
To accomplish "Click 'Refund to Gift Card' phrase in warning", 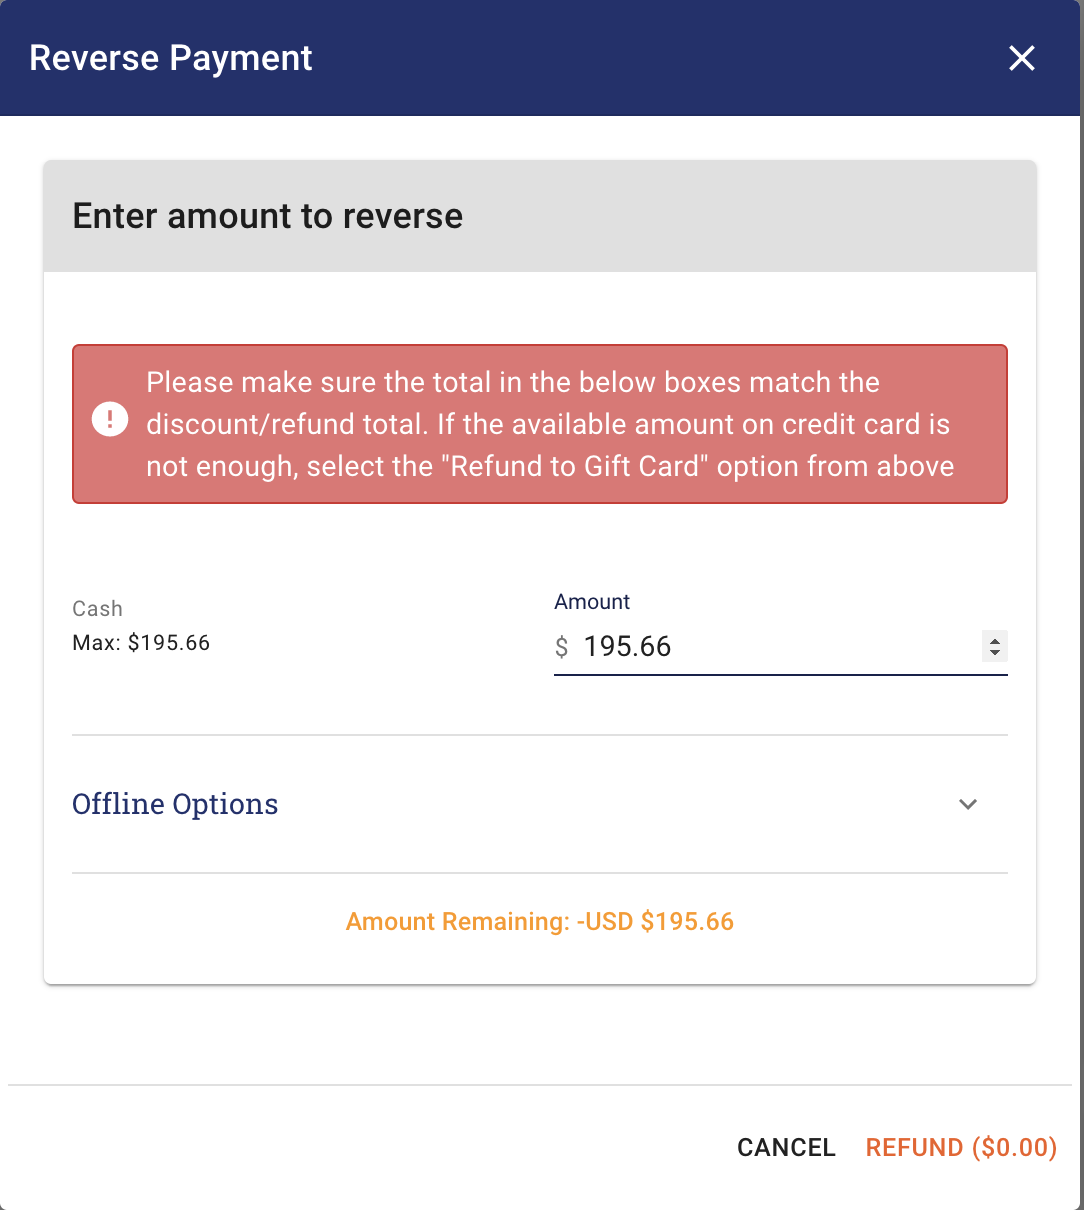I will 573,466.
